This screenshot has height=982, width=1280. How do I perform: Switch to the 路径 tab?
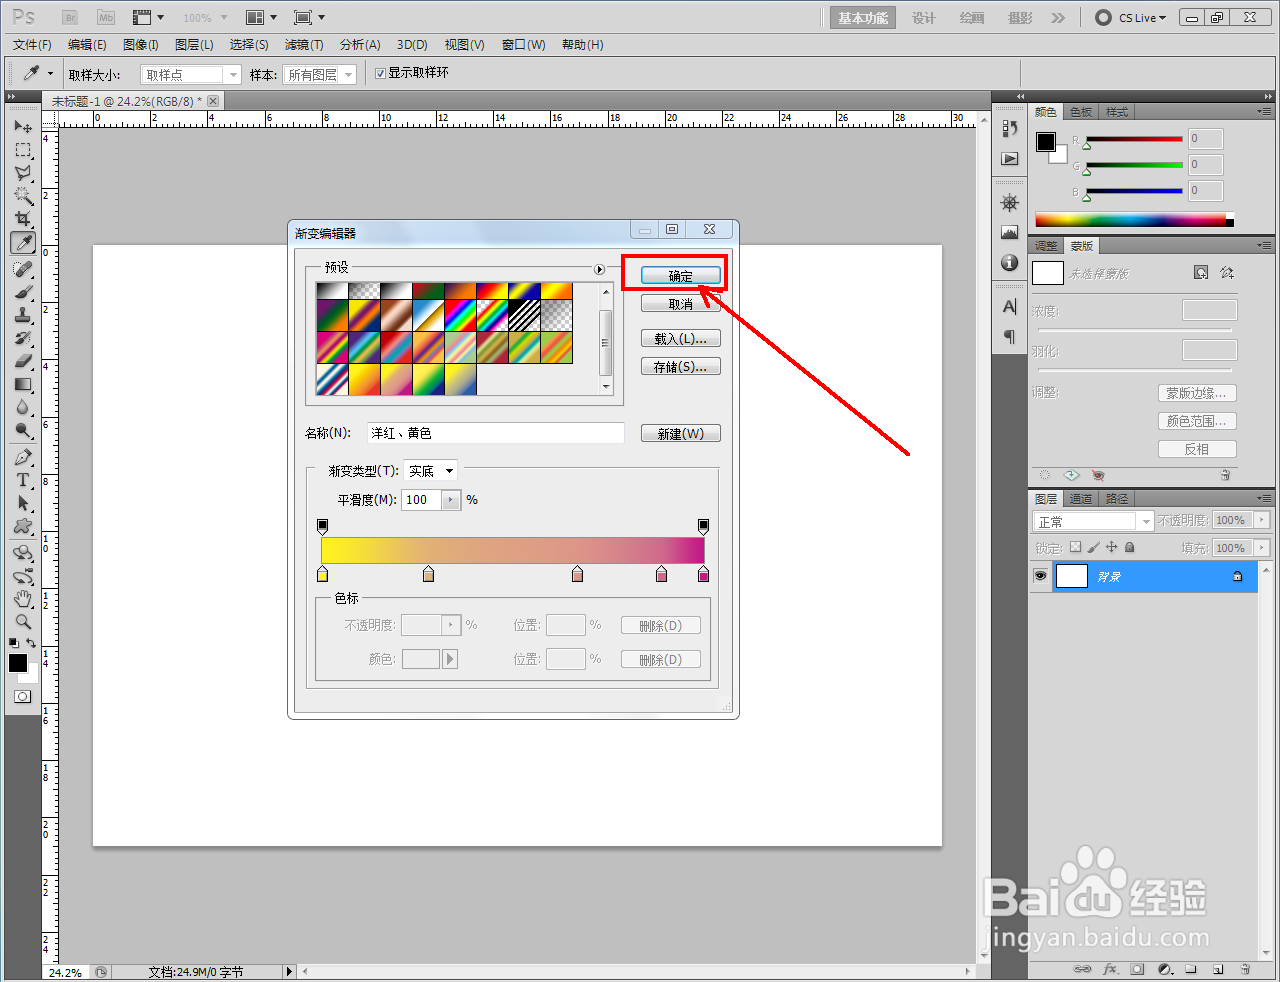(1117, 499)
